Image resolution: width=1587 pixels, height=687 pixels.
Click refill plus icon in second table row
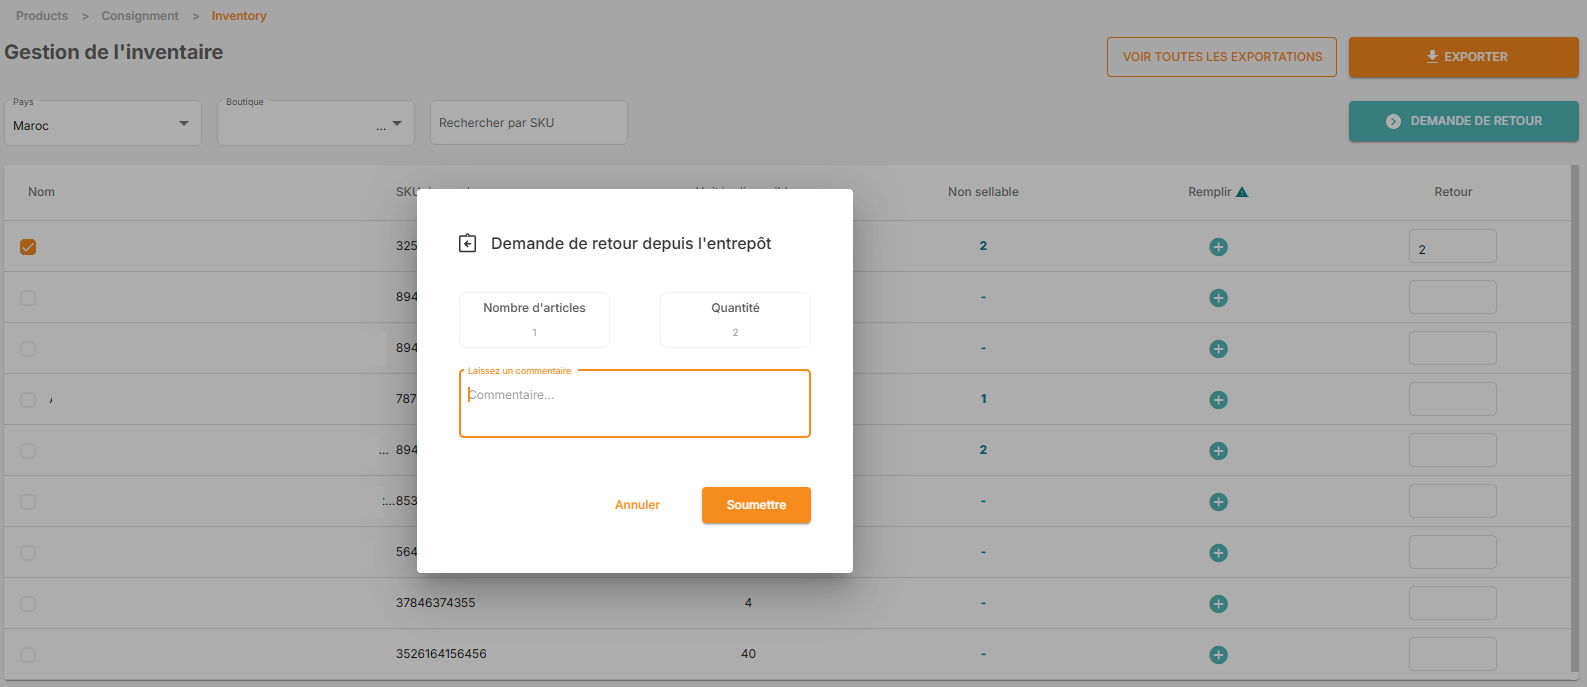tap(1218, 298)
